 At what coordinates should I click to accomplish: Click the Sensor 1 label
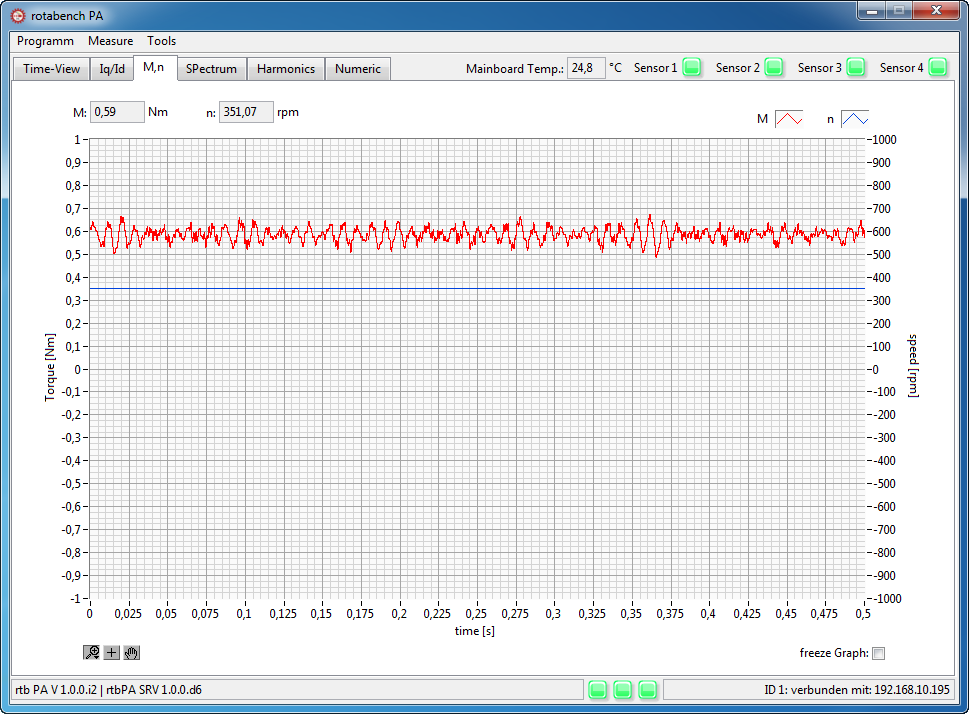[x=655, y=68]
